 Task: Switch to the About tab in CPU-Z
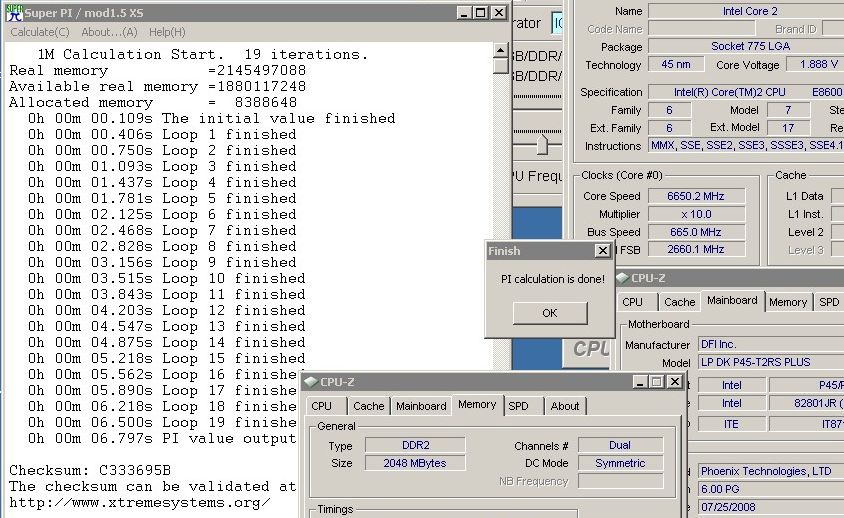click(x=564, y=406)
